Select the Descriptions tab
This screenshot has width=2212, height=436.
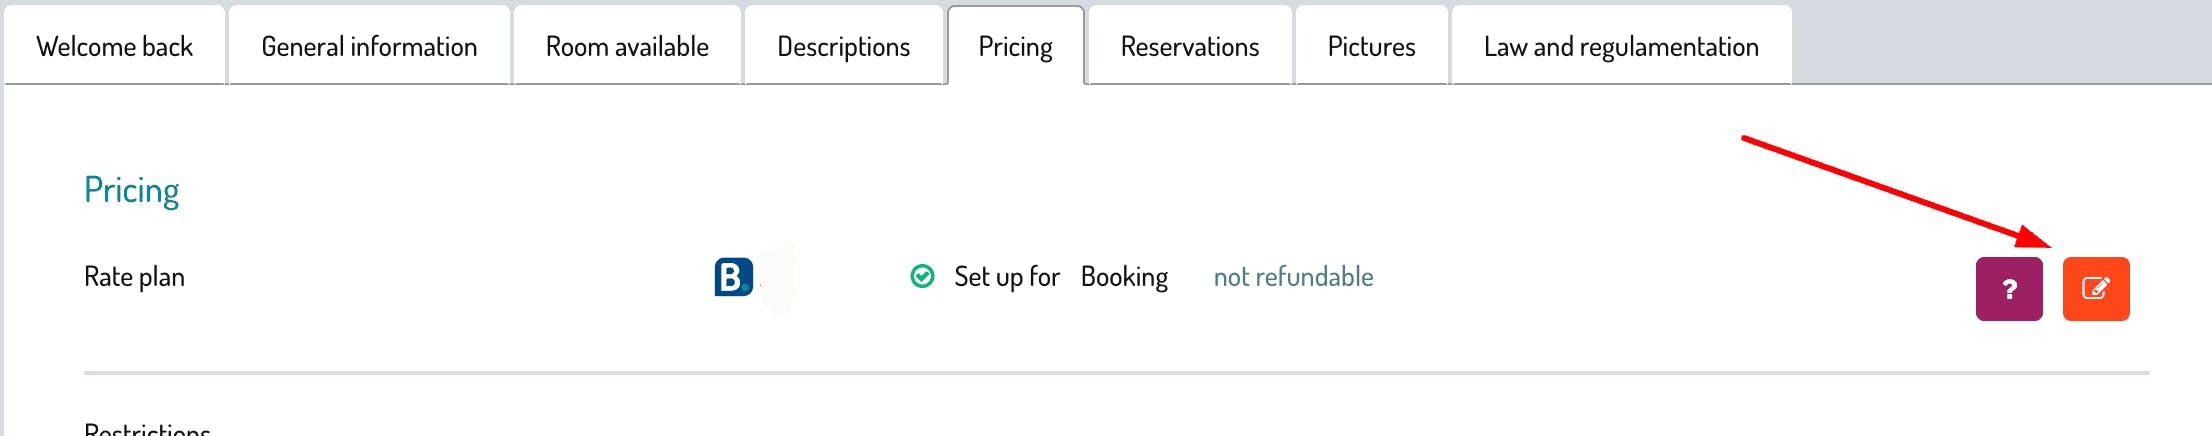tap(843, 46)
